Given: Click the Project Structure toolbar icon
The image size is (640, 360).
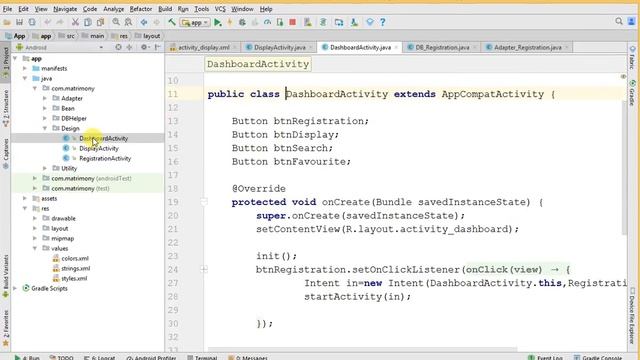Looking at the screenshot, I should 339,22.
